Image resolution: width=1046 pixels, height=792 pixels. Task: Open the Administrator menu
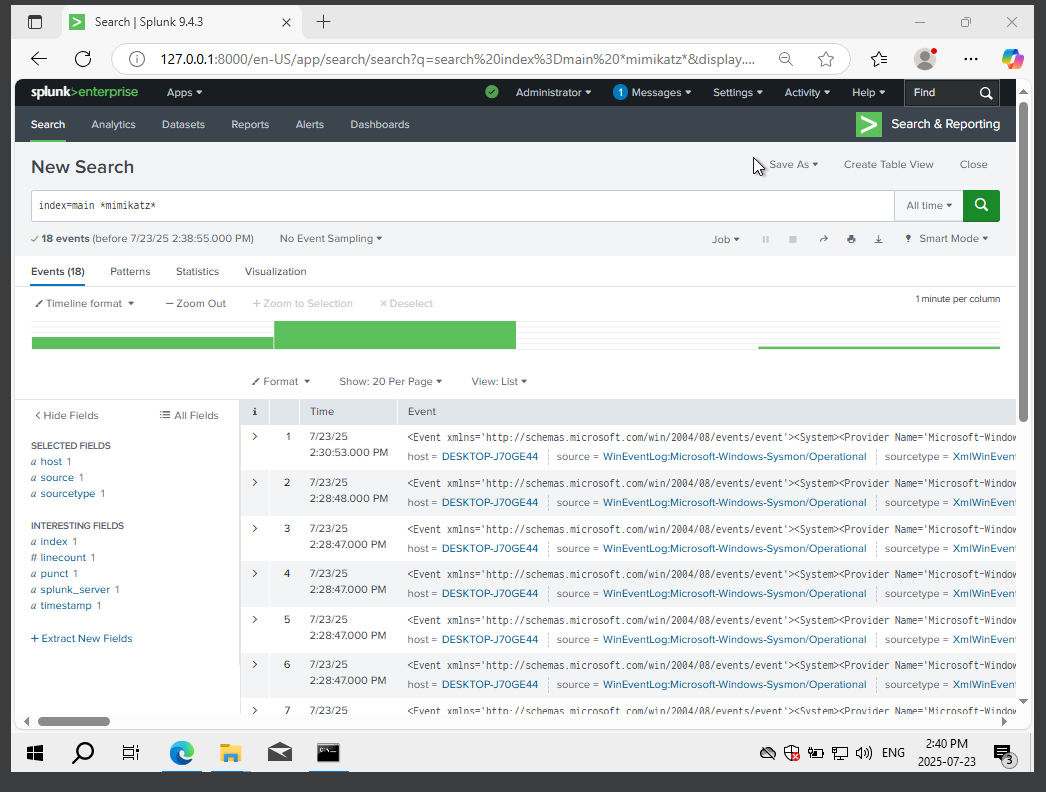[x=553, y=93]
